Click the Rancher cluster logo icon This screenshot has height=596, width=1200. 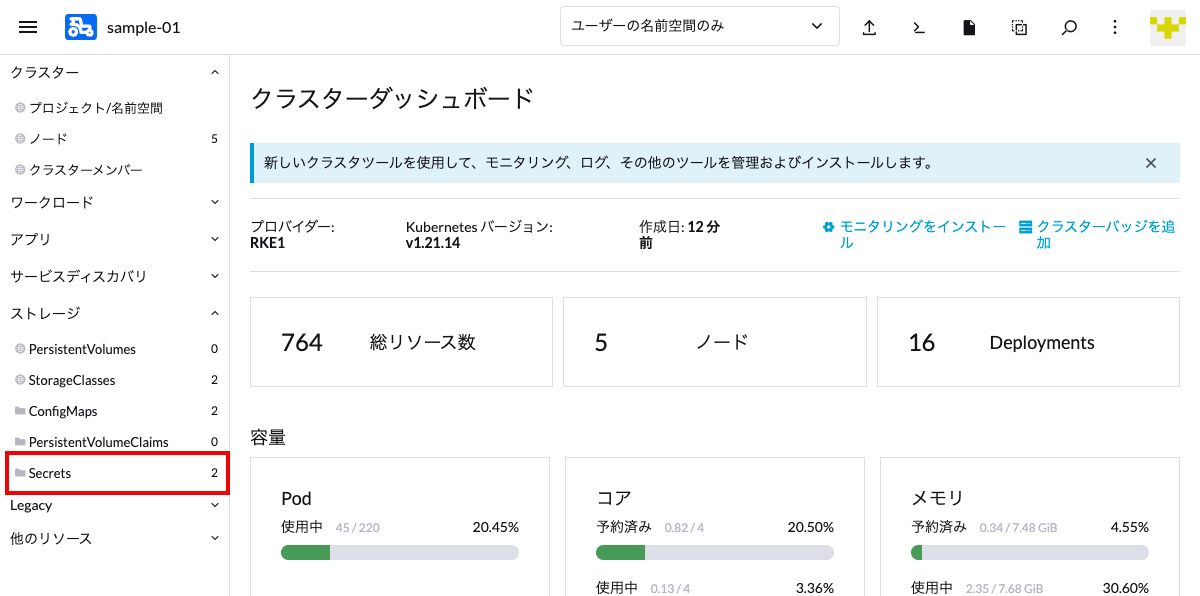(x=81, y=27)
